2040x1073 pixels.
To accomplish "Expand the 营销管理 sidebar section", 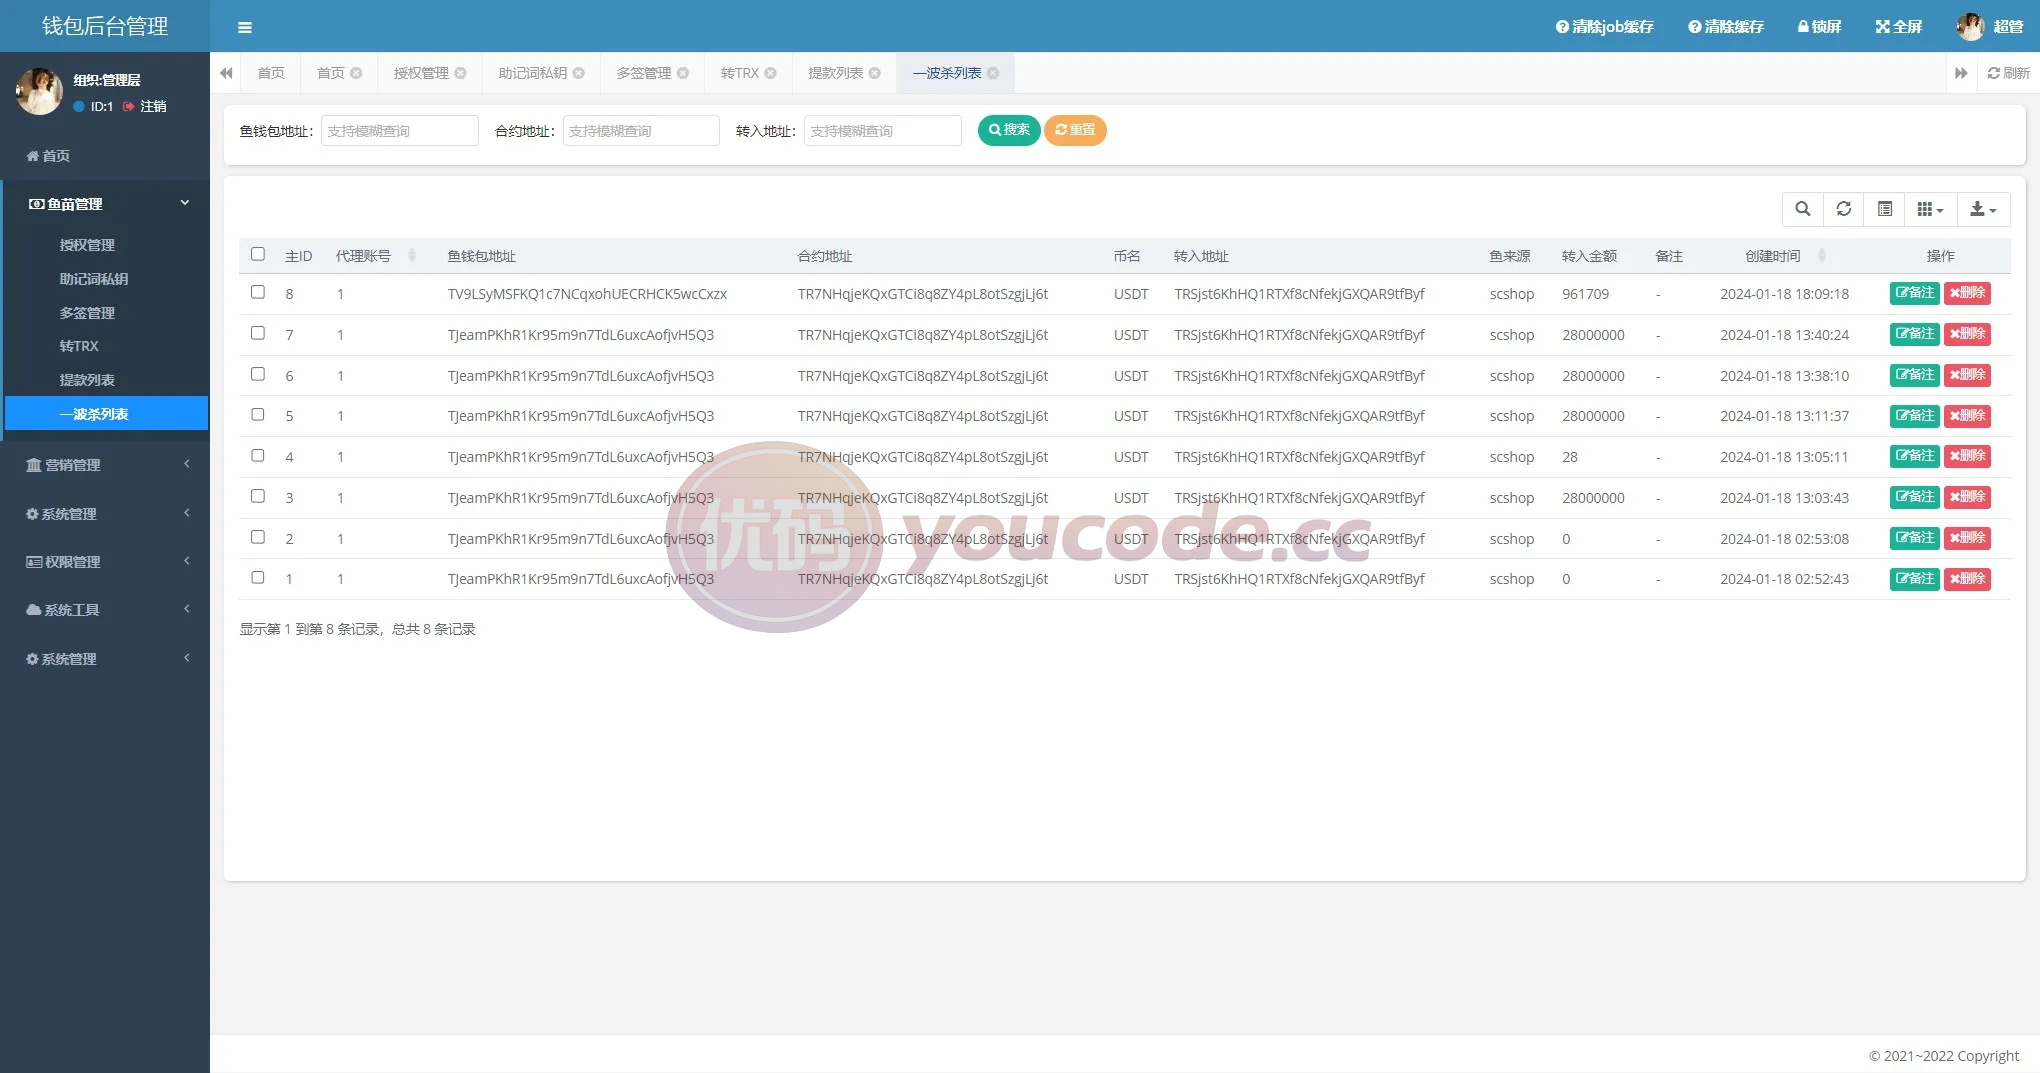I will 106,465.
